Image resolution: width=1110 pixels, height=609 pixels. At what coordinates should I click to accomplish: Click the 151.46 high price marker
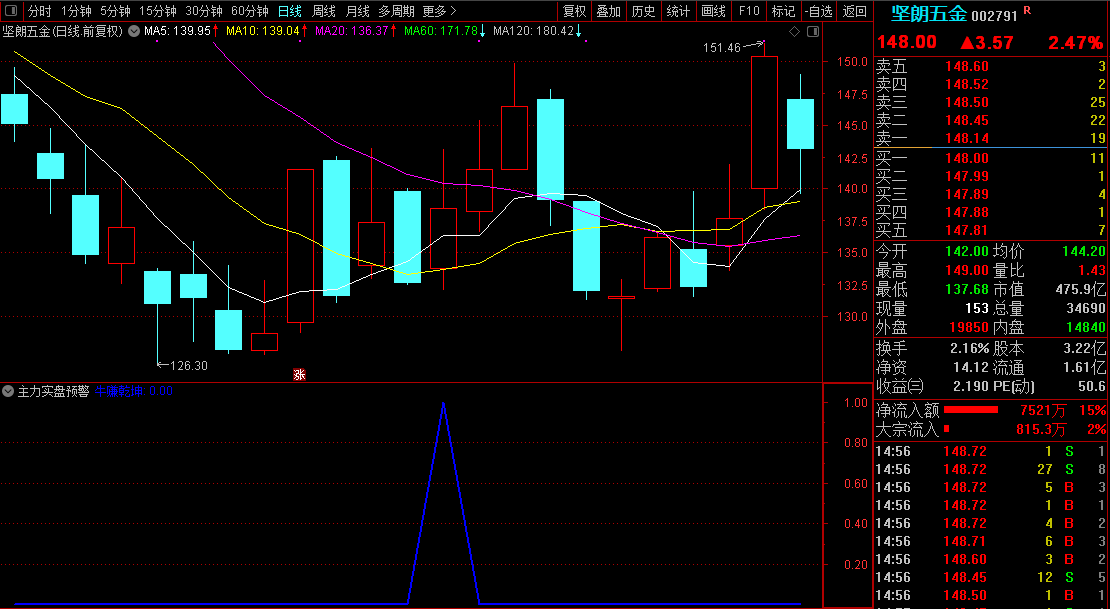click(x=721, y=47)
